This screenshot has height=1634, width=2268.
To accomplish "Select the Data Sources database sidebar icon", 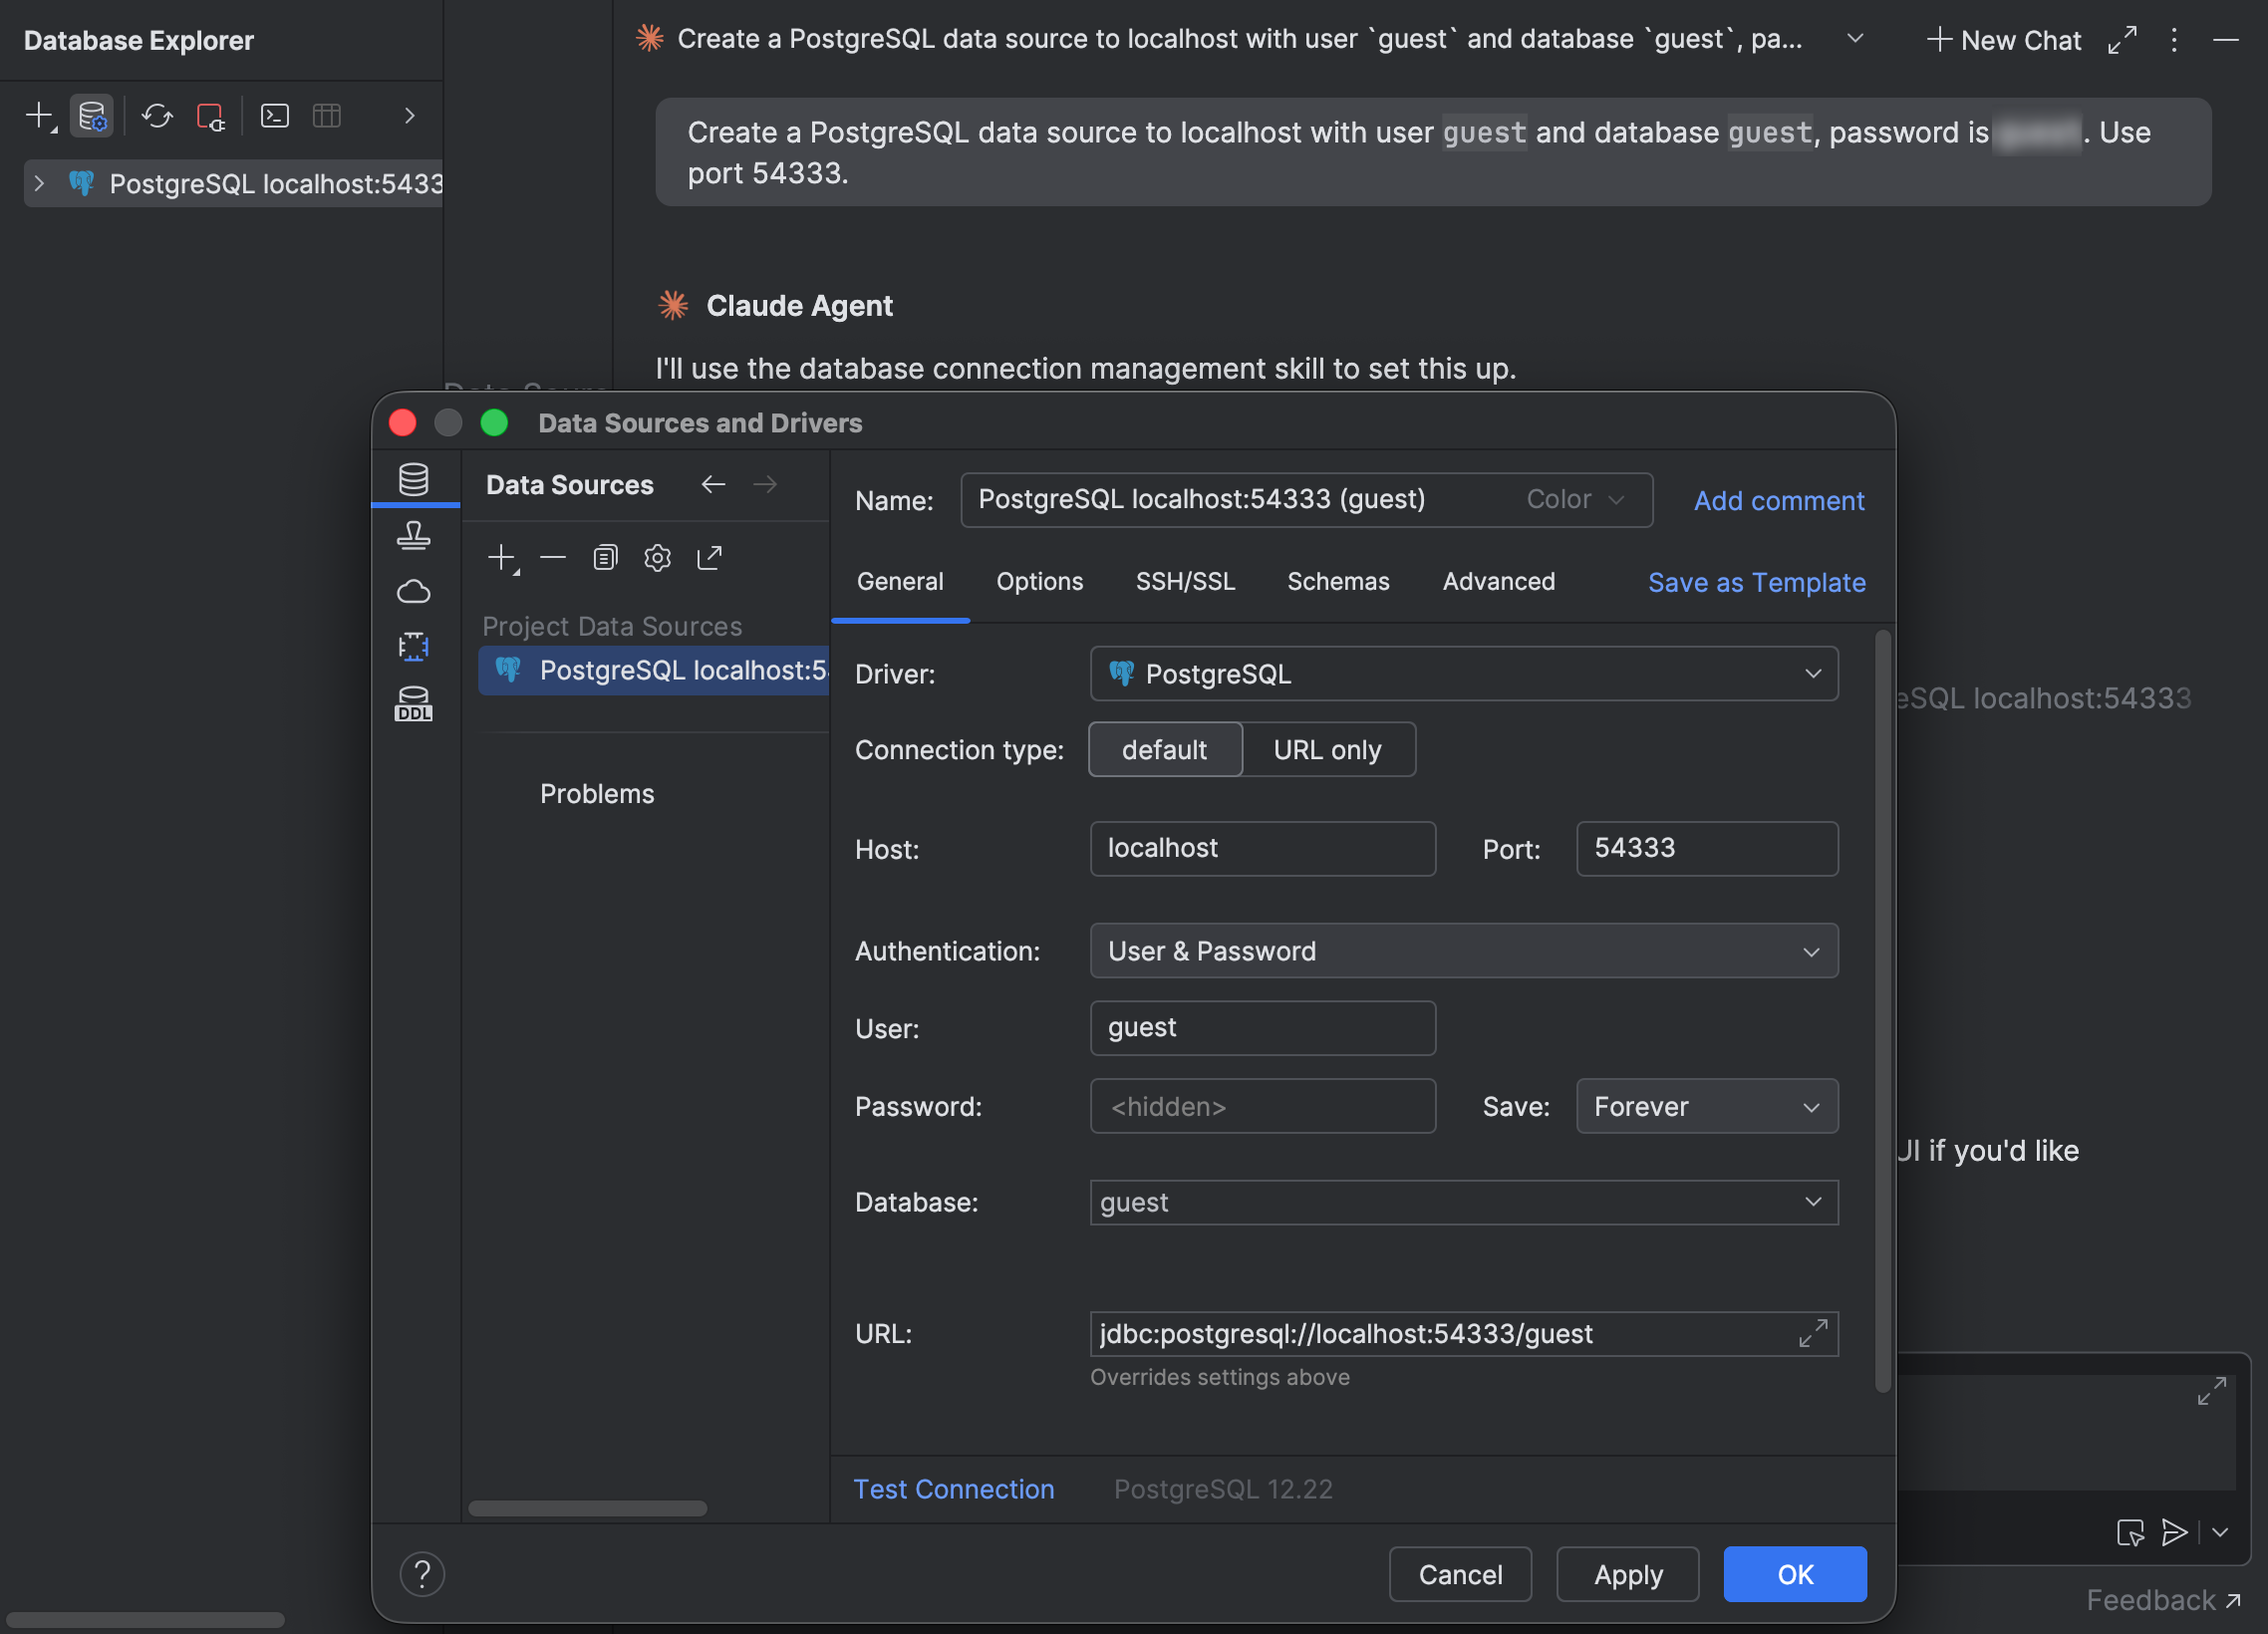I will click(x=414, y=479).
